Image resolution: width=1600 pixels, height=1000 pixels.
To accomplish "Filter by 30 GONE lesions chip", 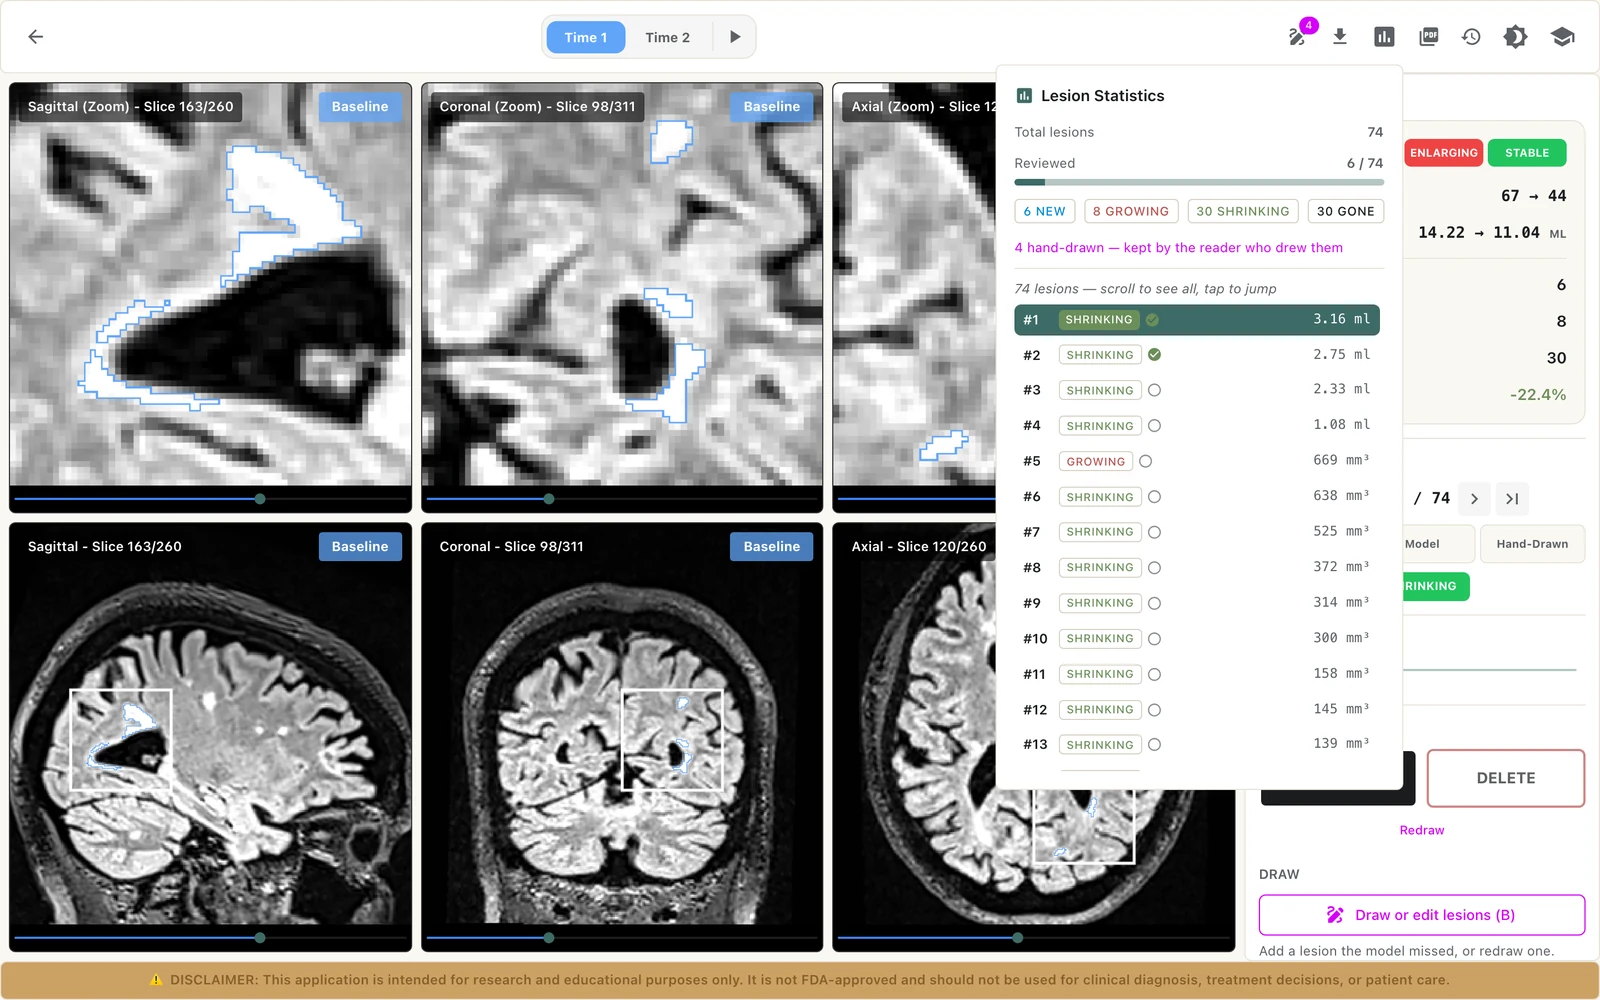I will [x=1345, y=211].
